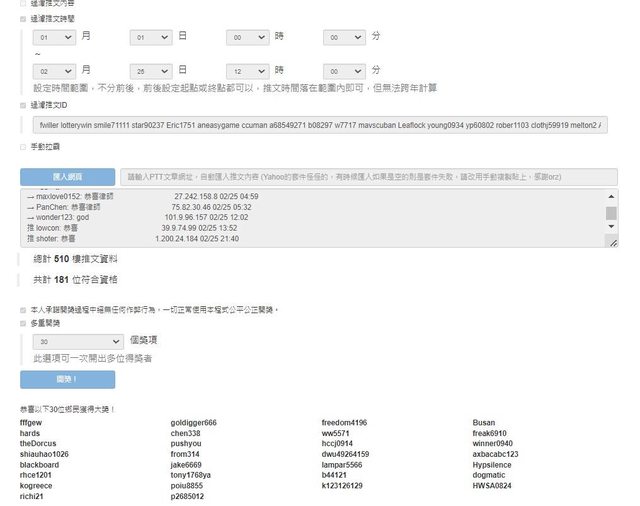The image size is (640, 506).
Task: Open the end month dropdown
Action: click(x=54, y=72)
